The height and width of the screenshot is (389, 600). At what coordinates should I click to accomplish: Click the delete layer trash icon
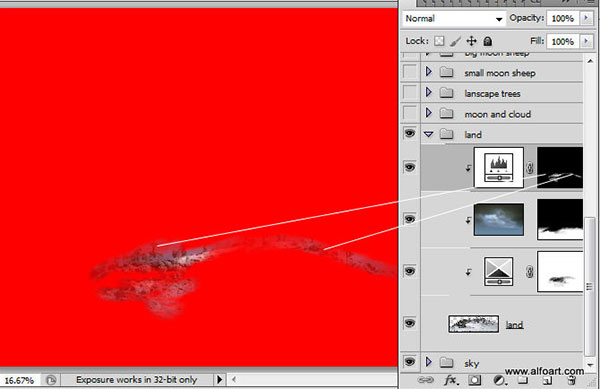point(572,380)
